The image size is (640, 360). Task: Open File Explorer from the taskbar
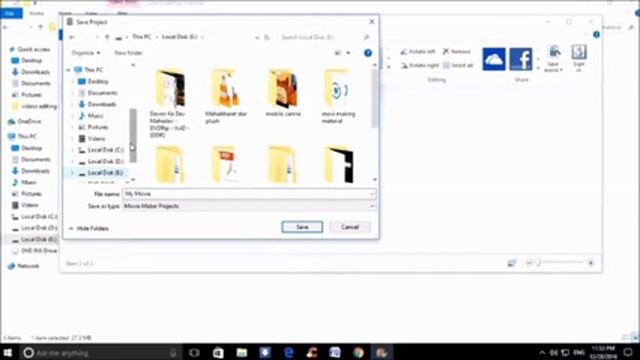point(242,352)
